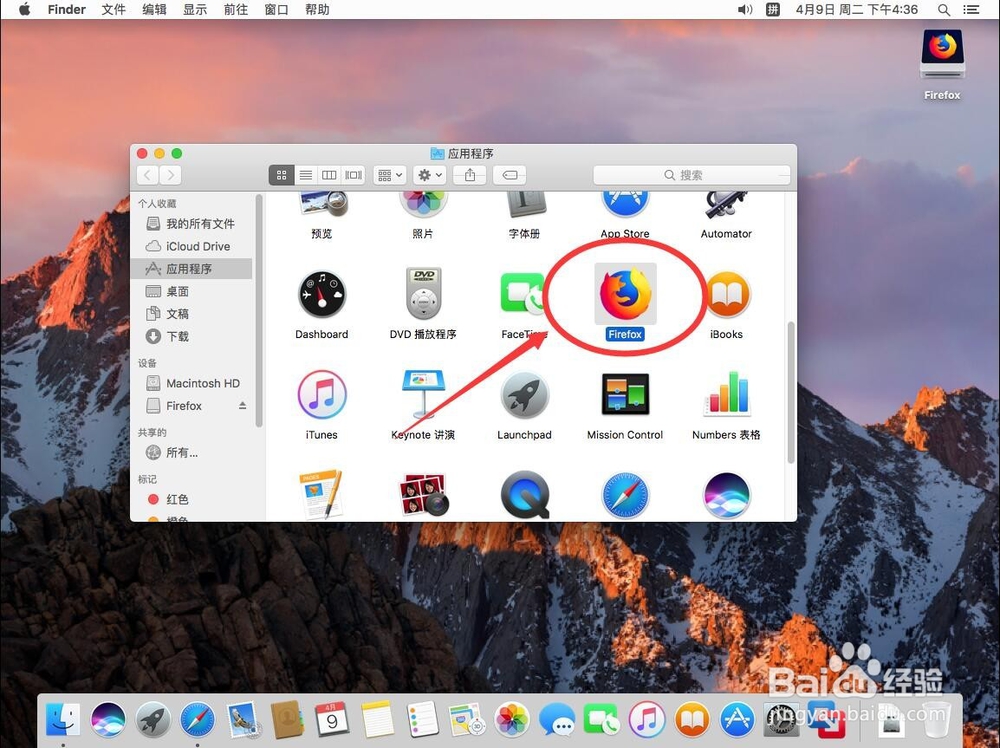Select the Automator app icon

726,205
